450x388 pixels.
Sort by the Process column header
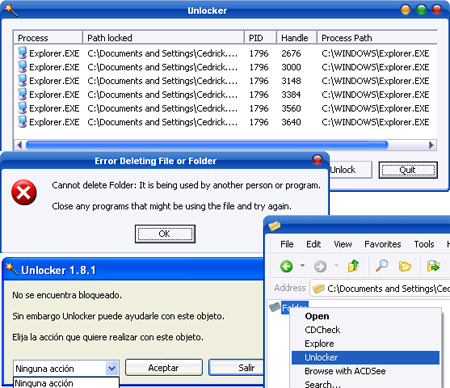click(48, 38)
